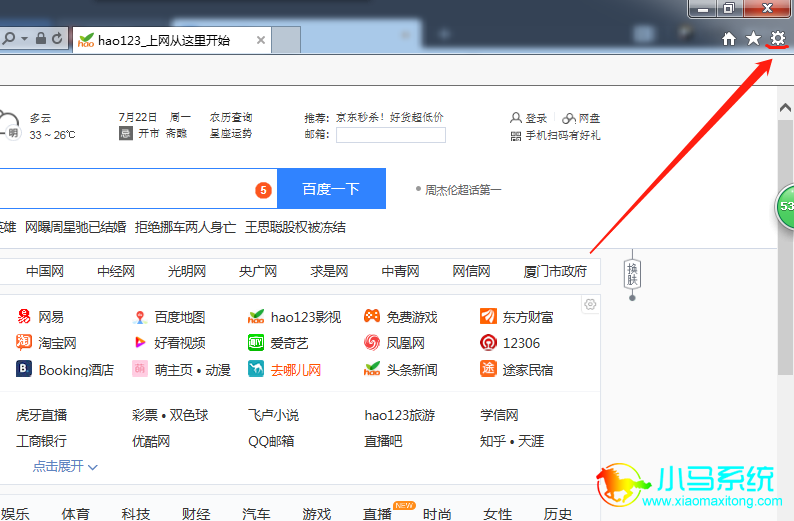The width and height of the screenshot is (794, 521).
Task: Click the 12306 railway icon
Action: pos(488,343)
